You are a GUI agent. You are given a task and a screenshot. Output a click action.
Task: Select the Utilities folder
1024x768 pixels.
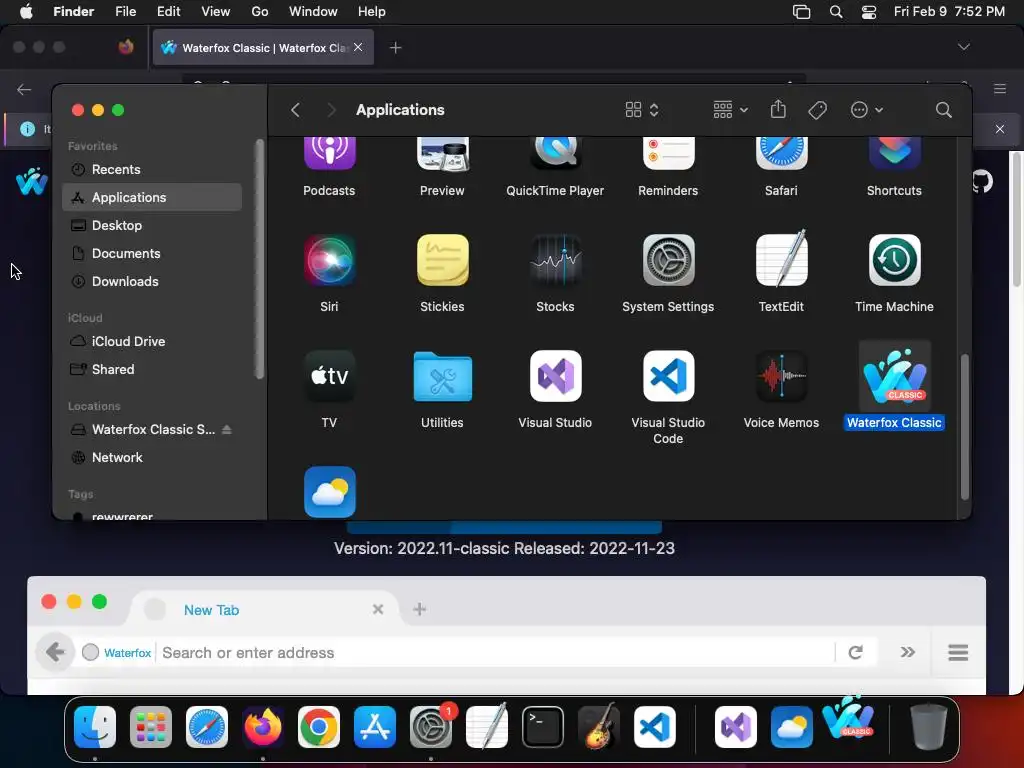(442, 376)
